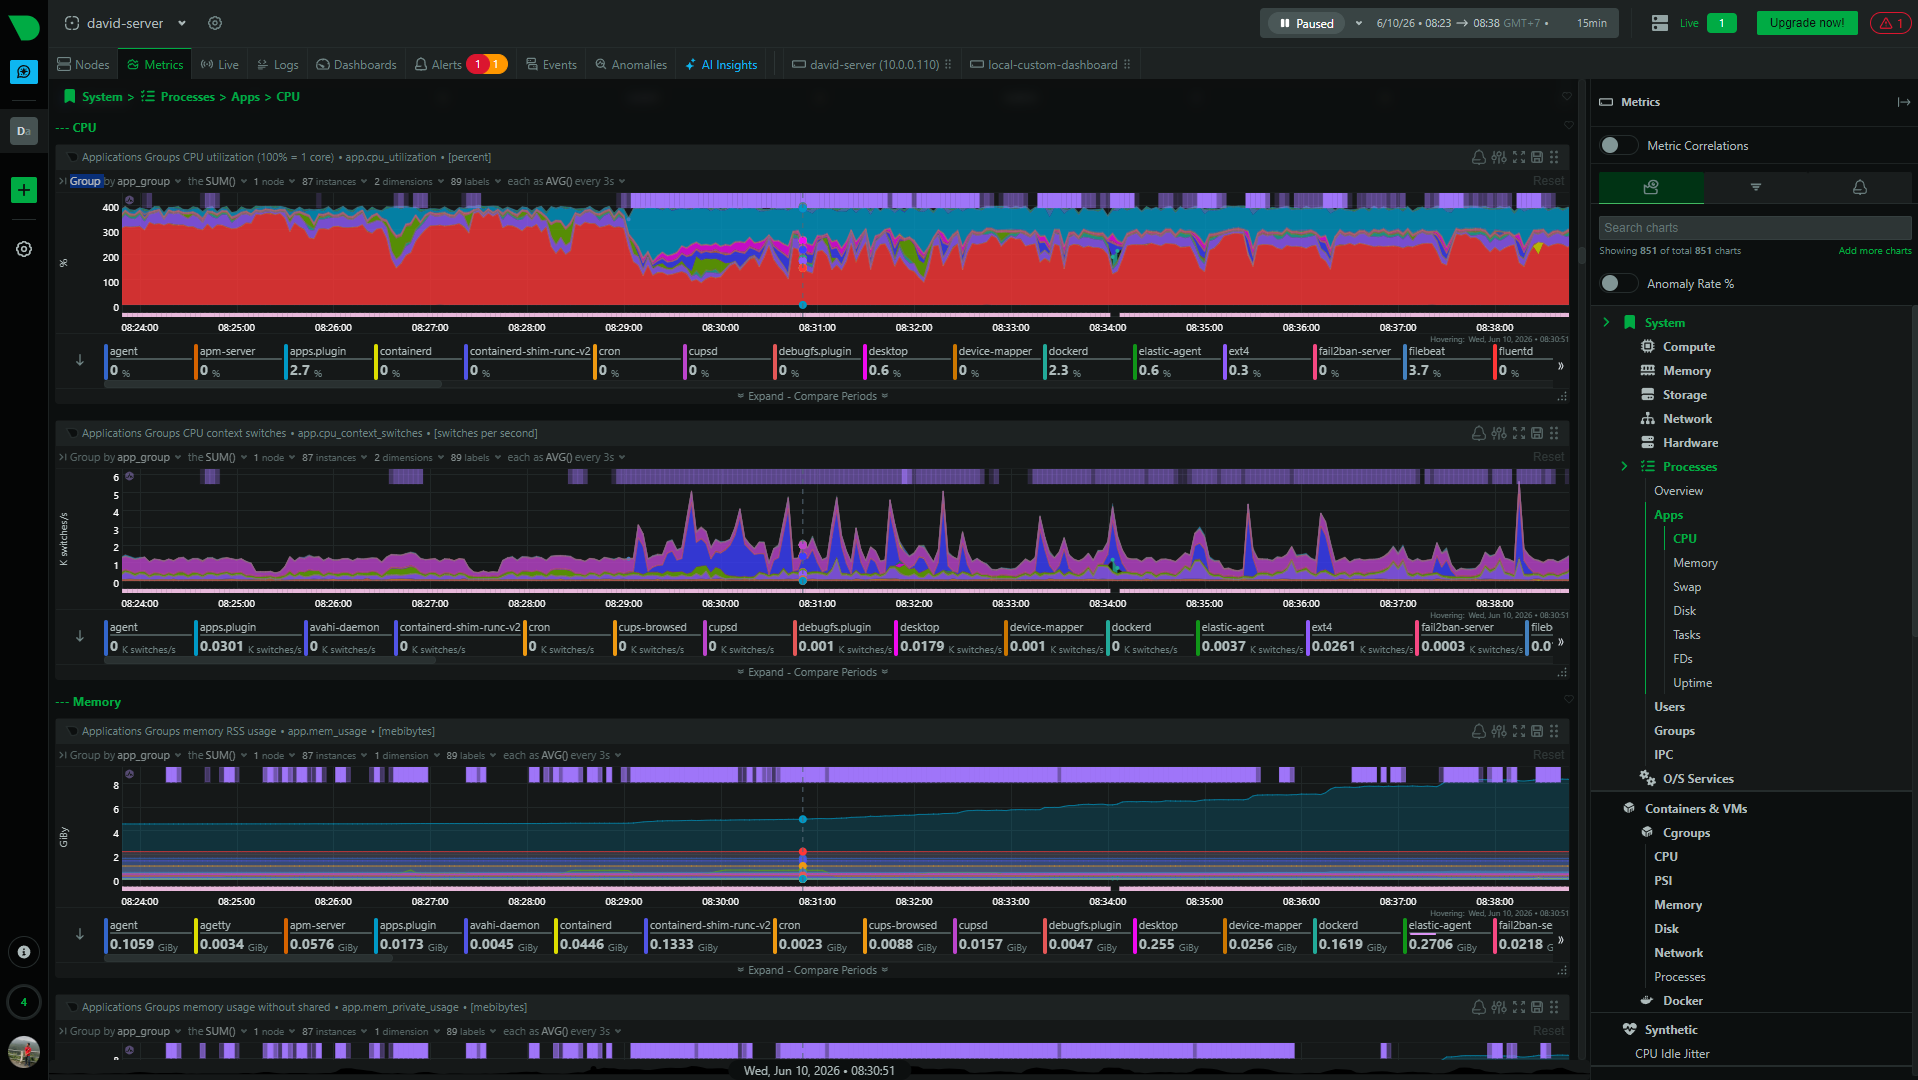Viewport: 1918px width, 1080px height.
Task: Open time picker dropdown arrow next to Paused
Action: [1358, 23]
